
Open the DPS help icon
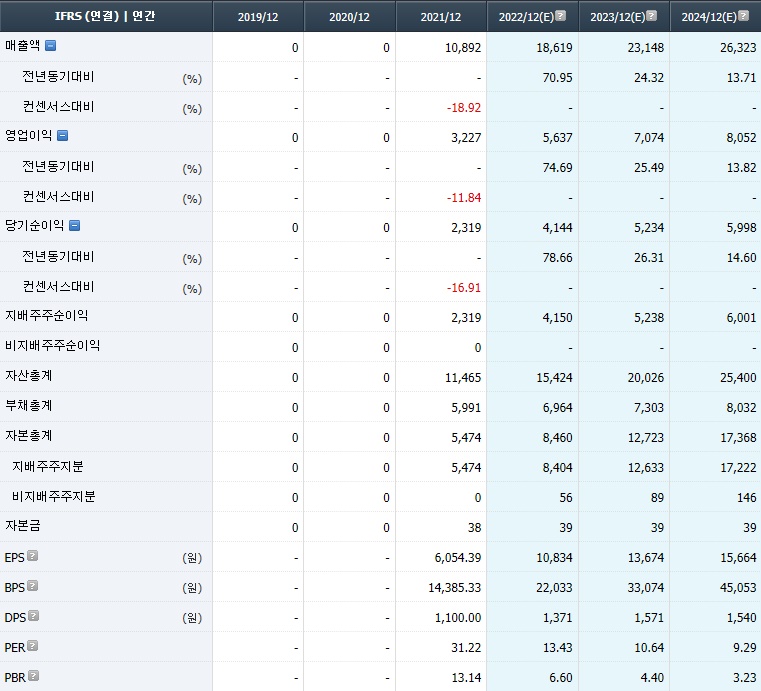click(x=33, y=616)
